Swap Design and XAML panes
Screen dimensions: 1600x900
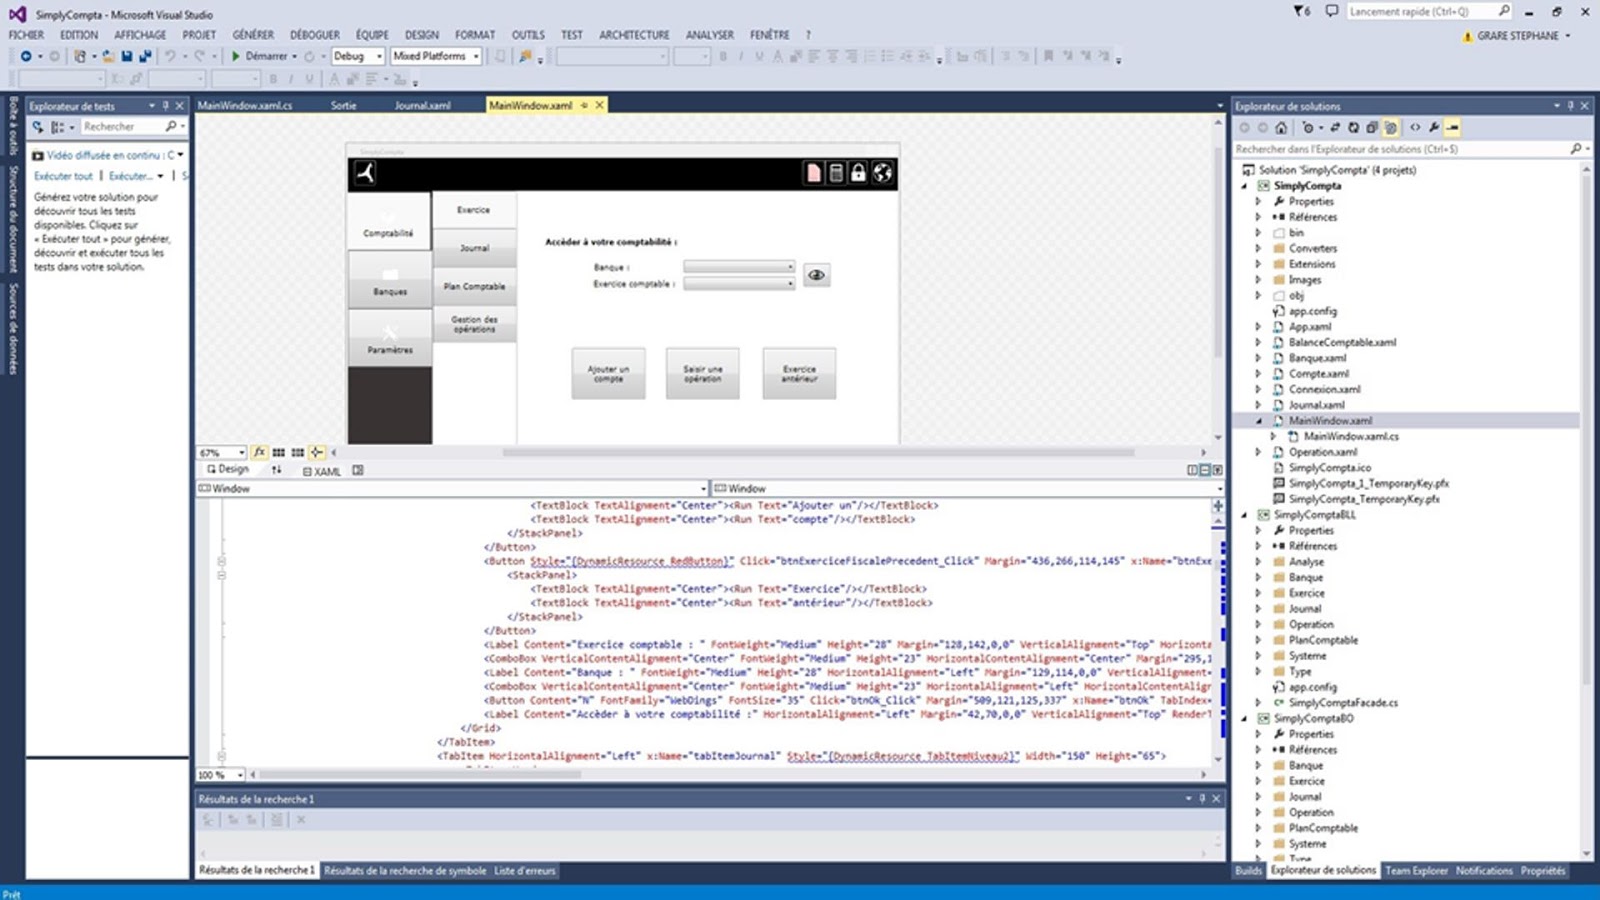tap(277, 470)
